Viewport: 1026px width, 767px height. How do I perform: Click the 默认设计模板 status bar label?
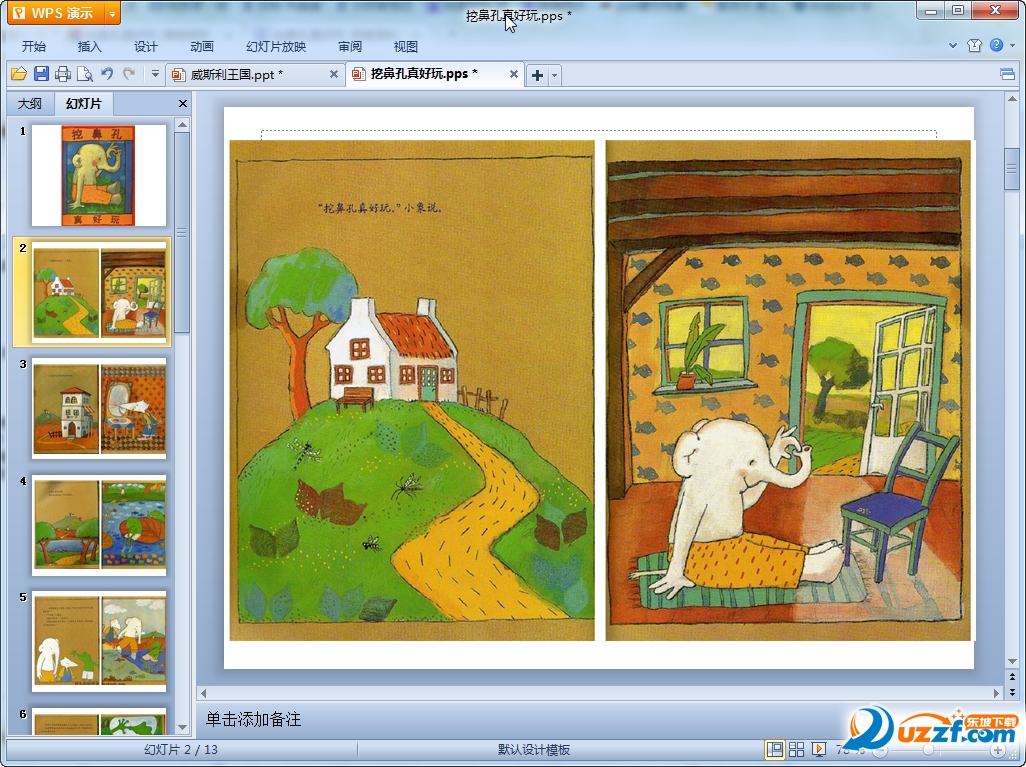point(534,750)
